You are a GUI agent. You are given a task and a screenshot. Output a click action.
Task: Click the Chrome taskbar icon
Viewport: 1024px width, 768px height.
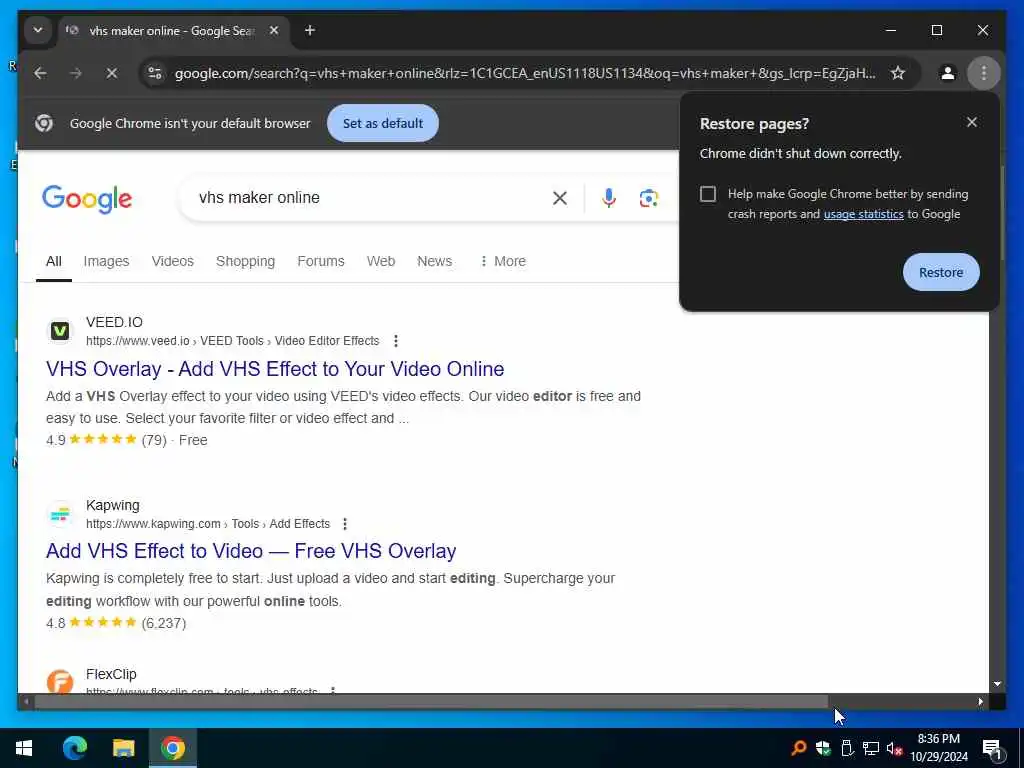click(x=172, y=748)
